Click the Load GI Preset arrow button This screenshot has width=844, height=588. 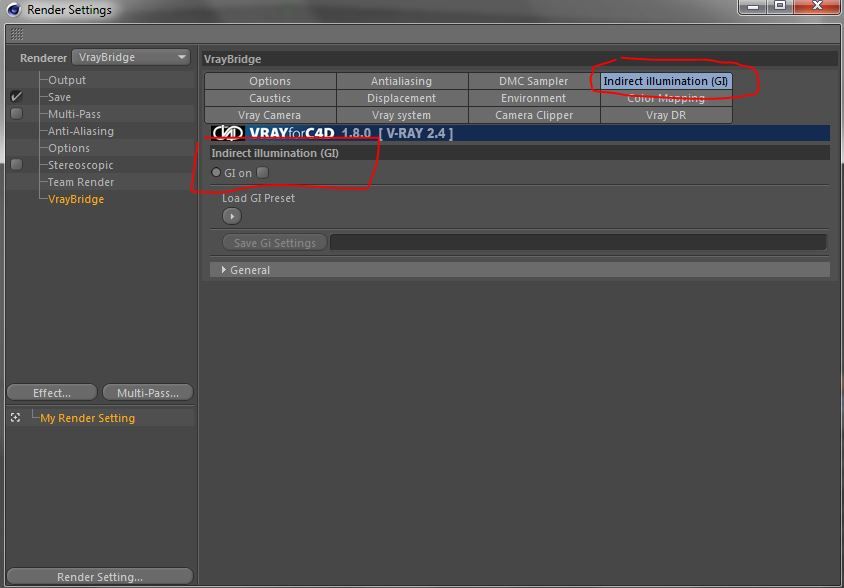coord(231,216)
